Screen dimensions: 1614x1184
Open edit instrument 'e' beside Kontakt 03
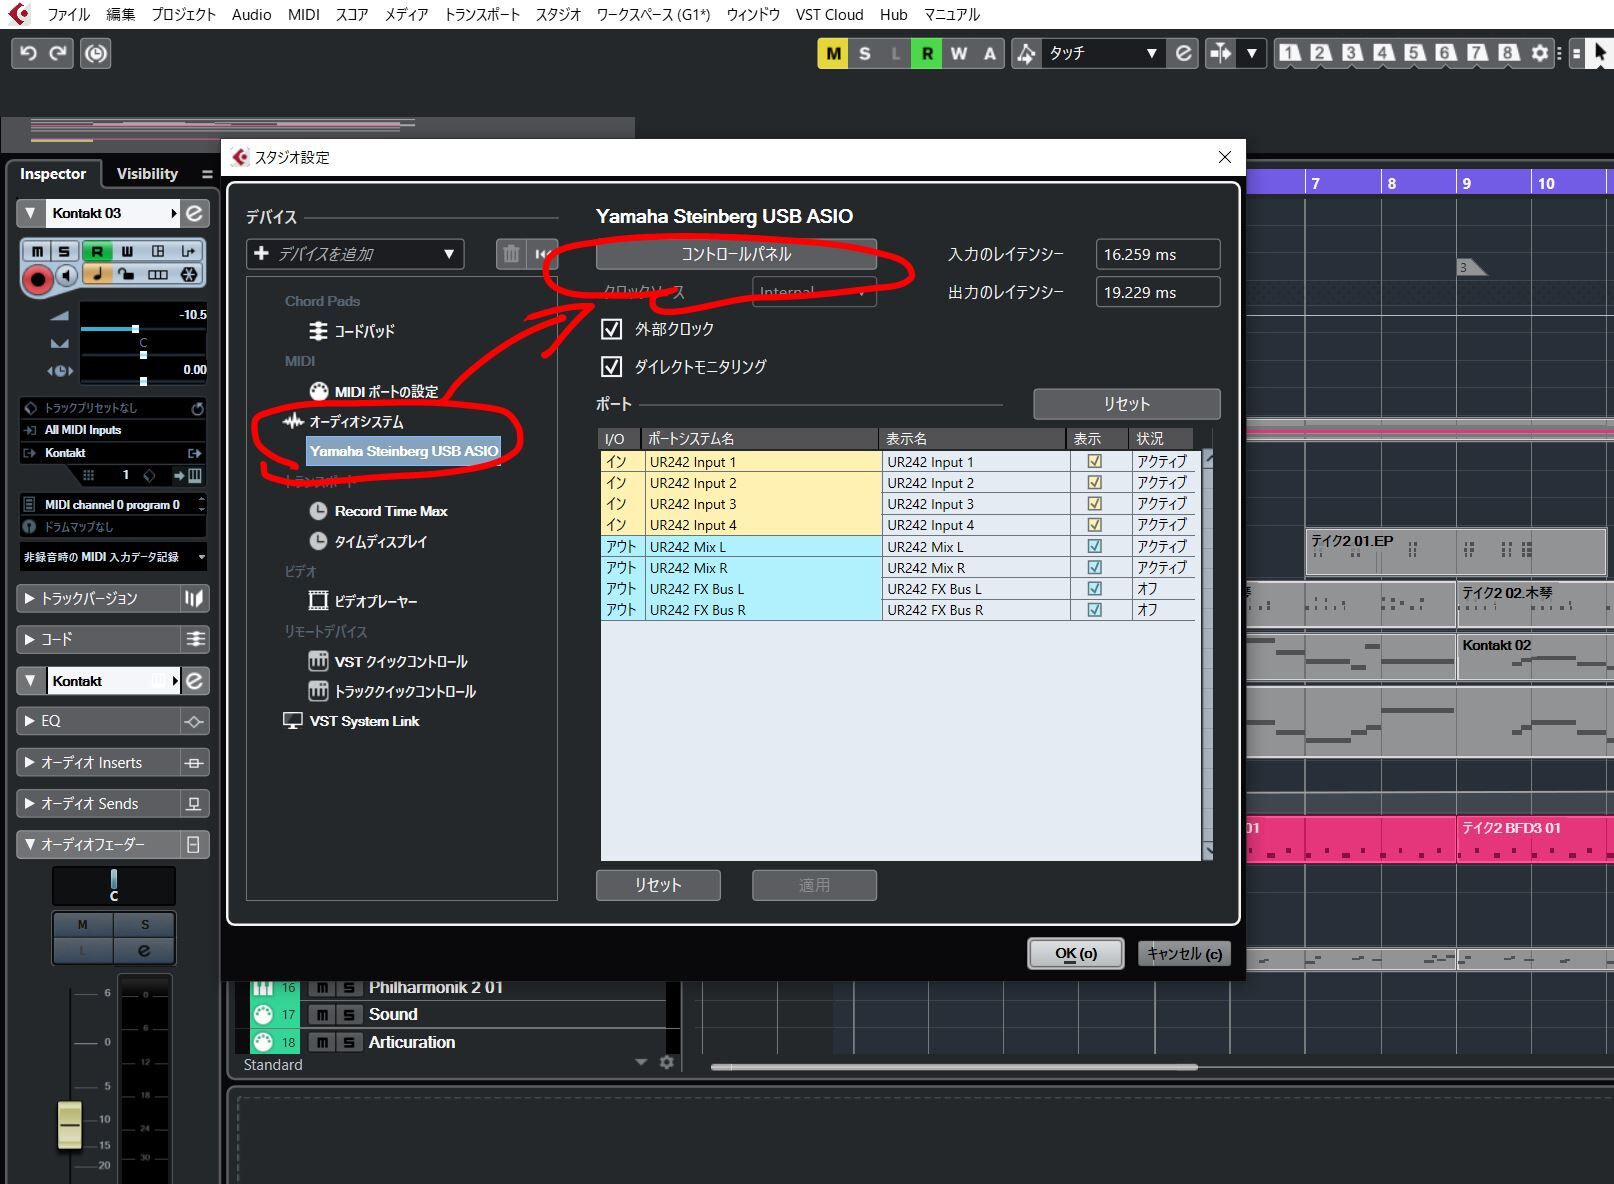(195, 213)
